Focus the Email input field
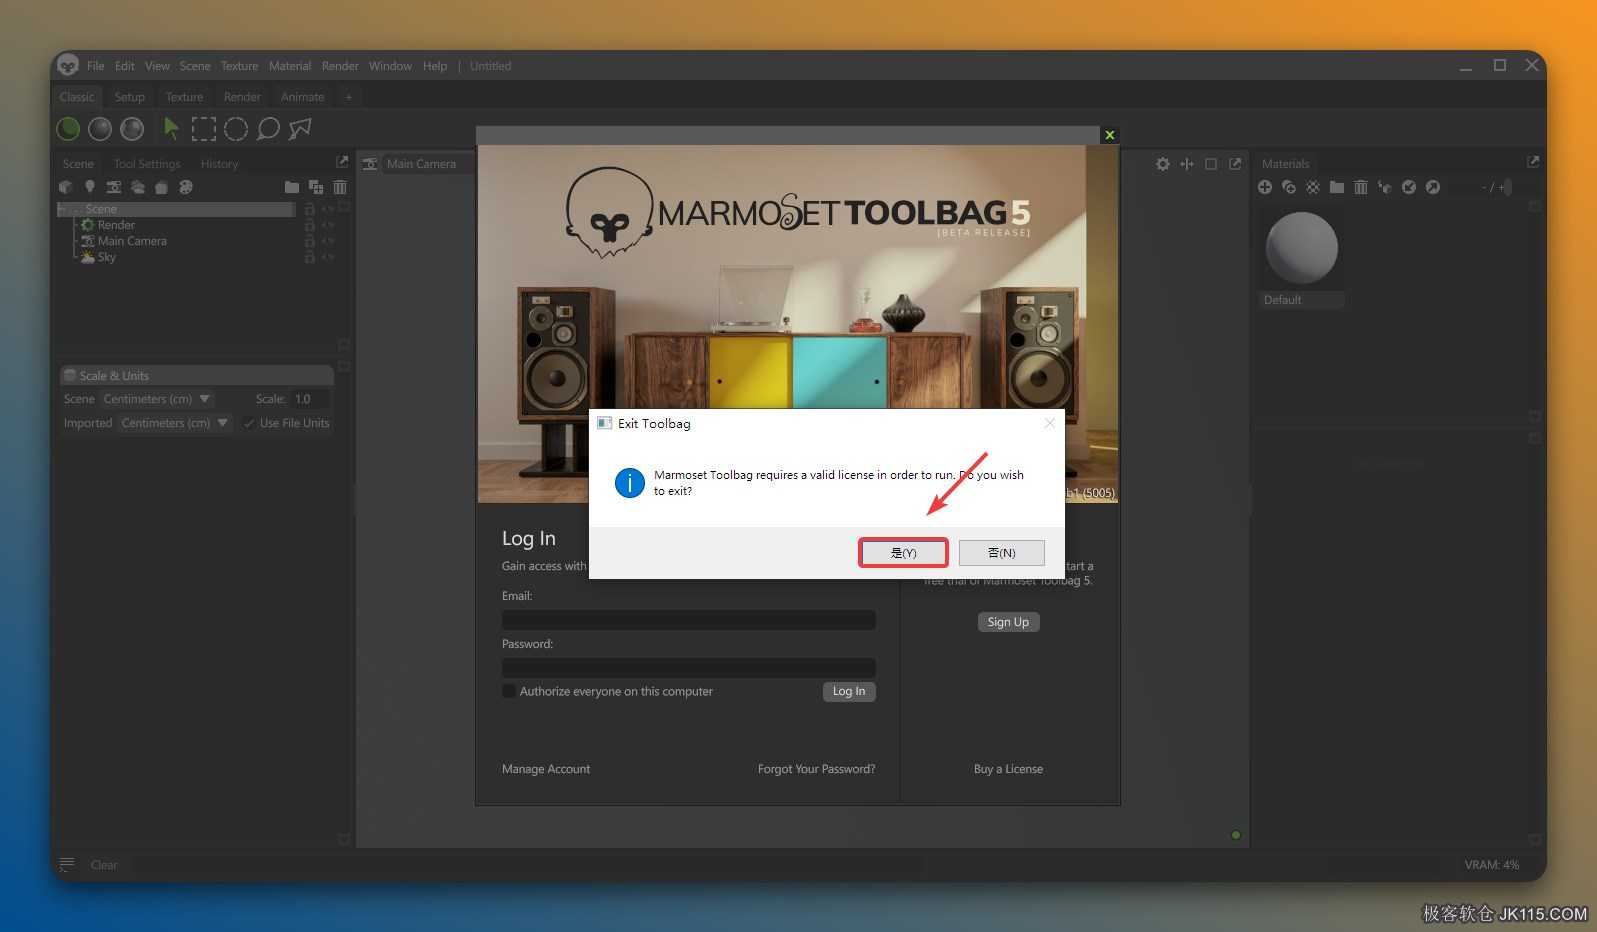Screen dimensions: 1597x932 point(689,620)
